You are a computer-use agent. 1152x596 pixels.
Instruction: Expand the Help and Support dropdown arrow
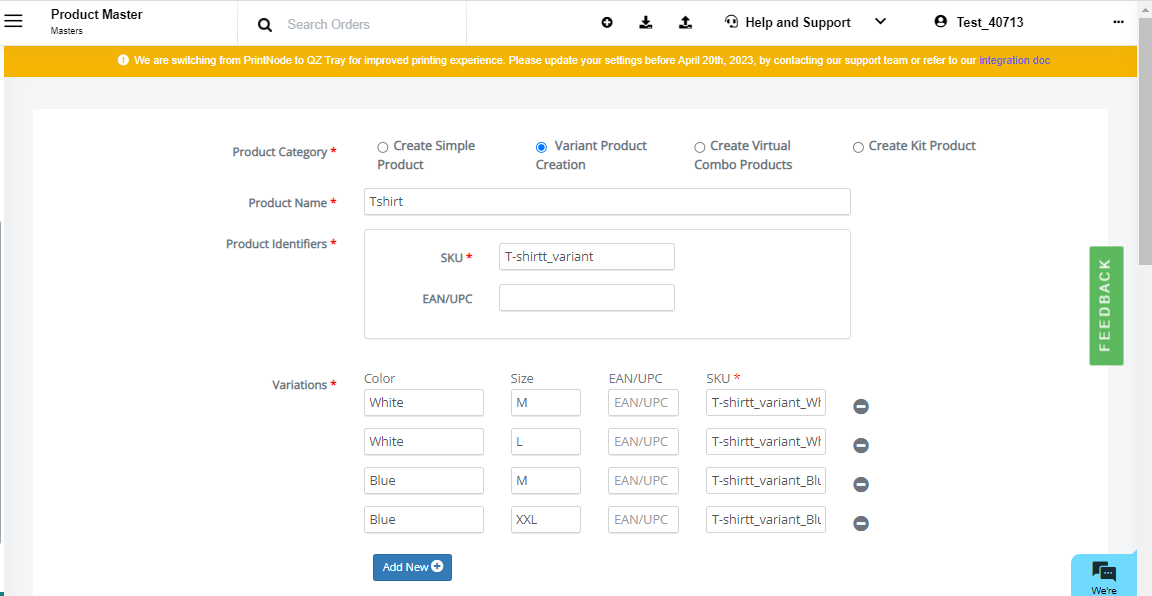880,22
